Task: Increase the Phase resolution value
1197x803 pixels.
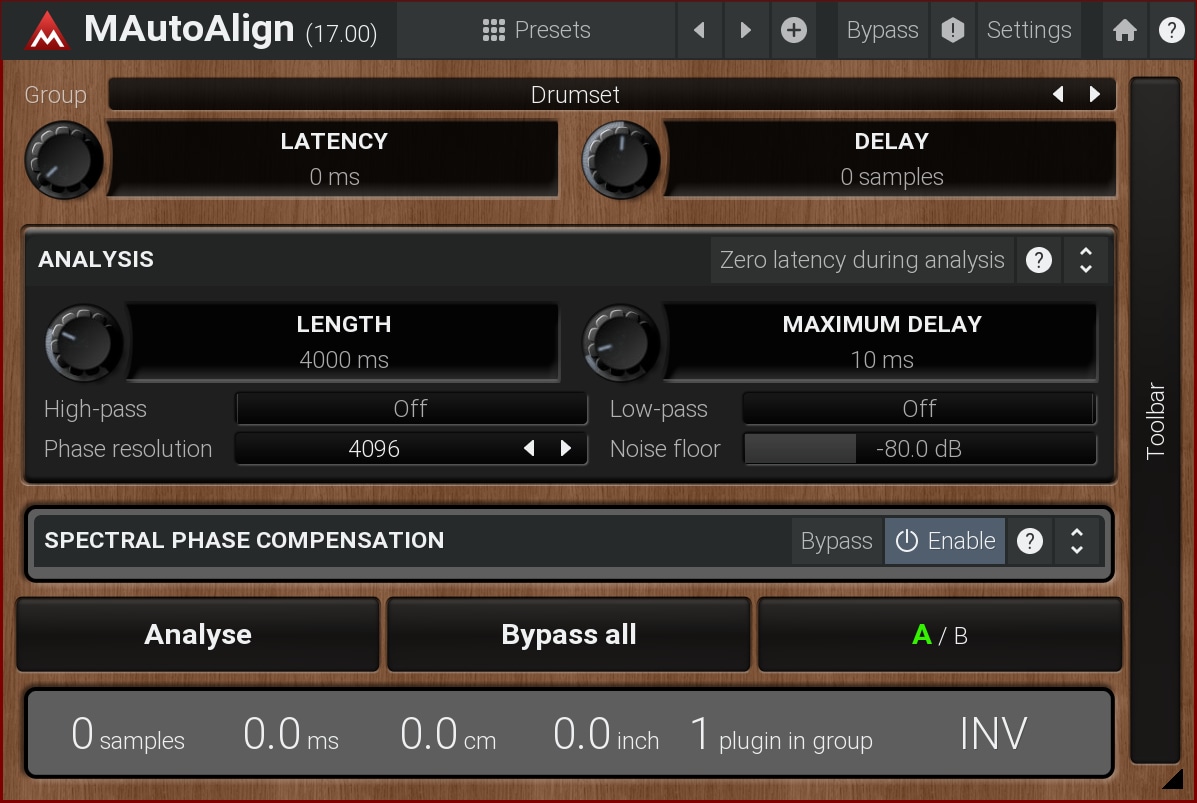Action: point(566,449)
